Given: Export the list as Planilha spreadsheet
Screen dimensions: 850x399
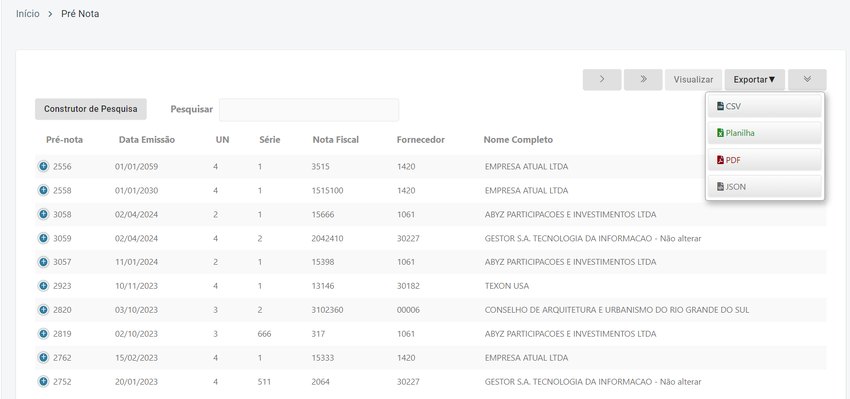Looking at the screenshot, I should (764, 133).
